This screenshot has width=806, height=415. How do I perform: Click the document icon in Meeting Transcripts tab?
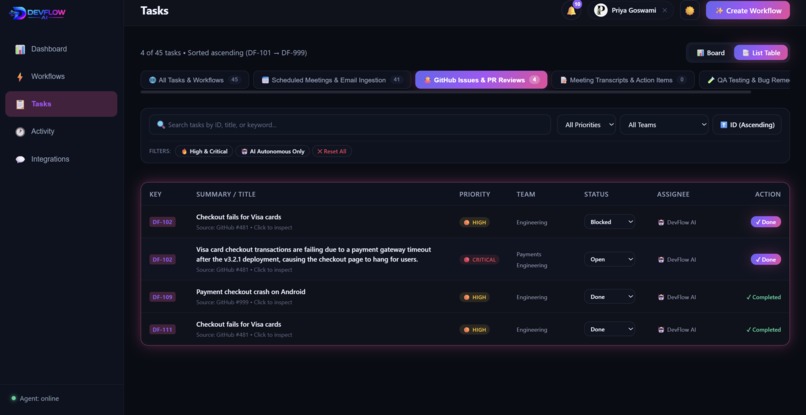coord(563,80)
